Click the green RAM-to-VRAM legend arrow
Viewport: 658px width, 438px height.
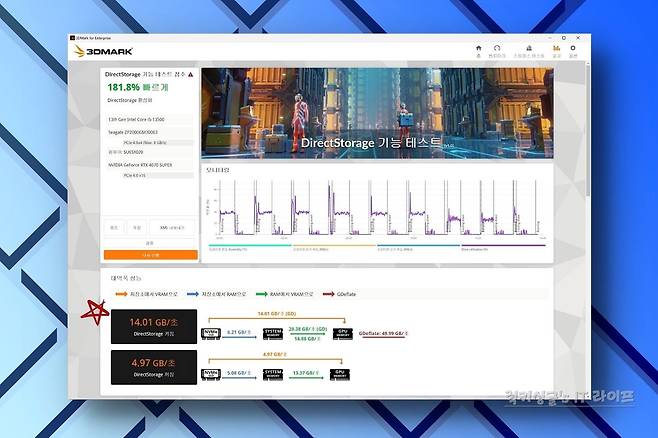(263, 294)
